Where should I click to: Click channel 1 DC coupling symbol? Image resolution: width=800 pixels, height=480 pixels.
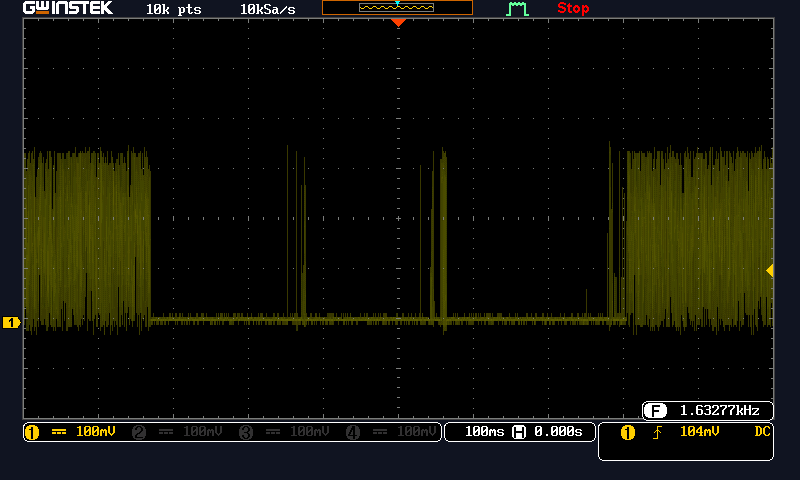[x=59, y=432]
